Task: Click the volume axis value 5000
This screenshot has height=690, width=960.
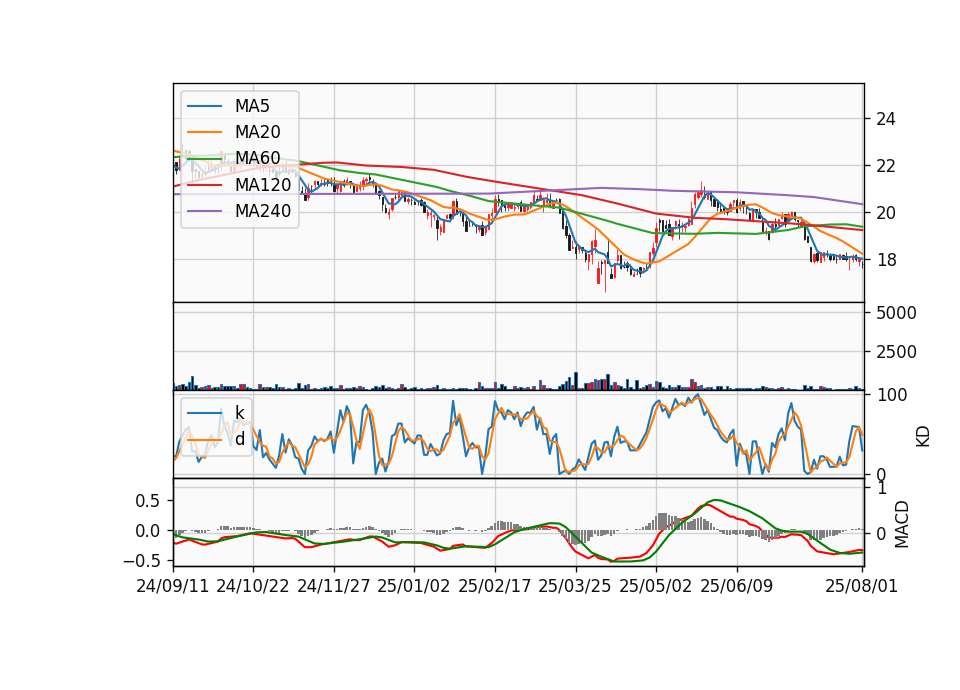Action: click(x=896, y=313)
